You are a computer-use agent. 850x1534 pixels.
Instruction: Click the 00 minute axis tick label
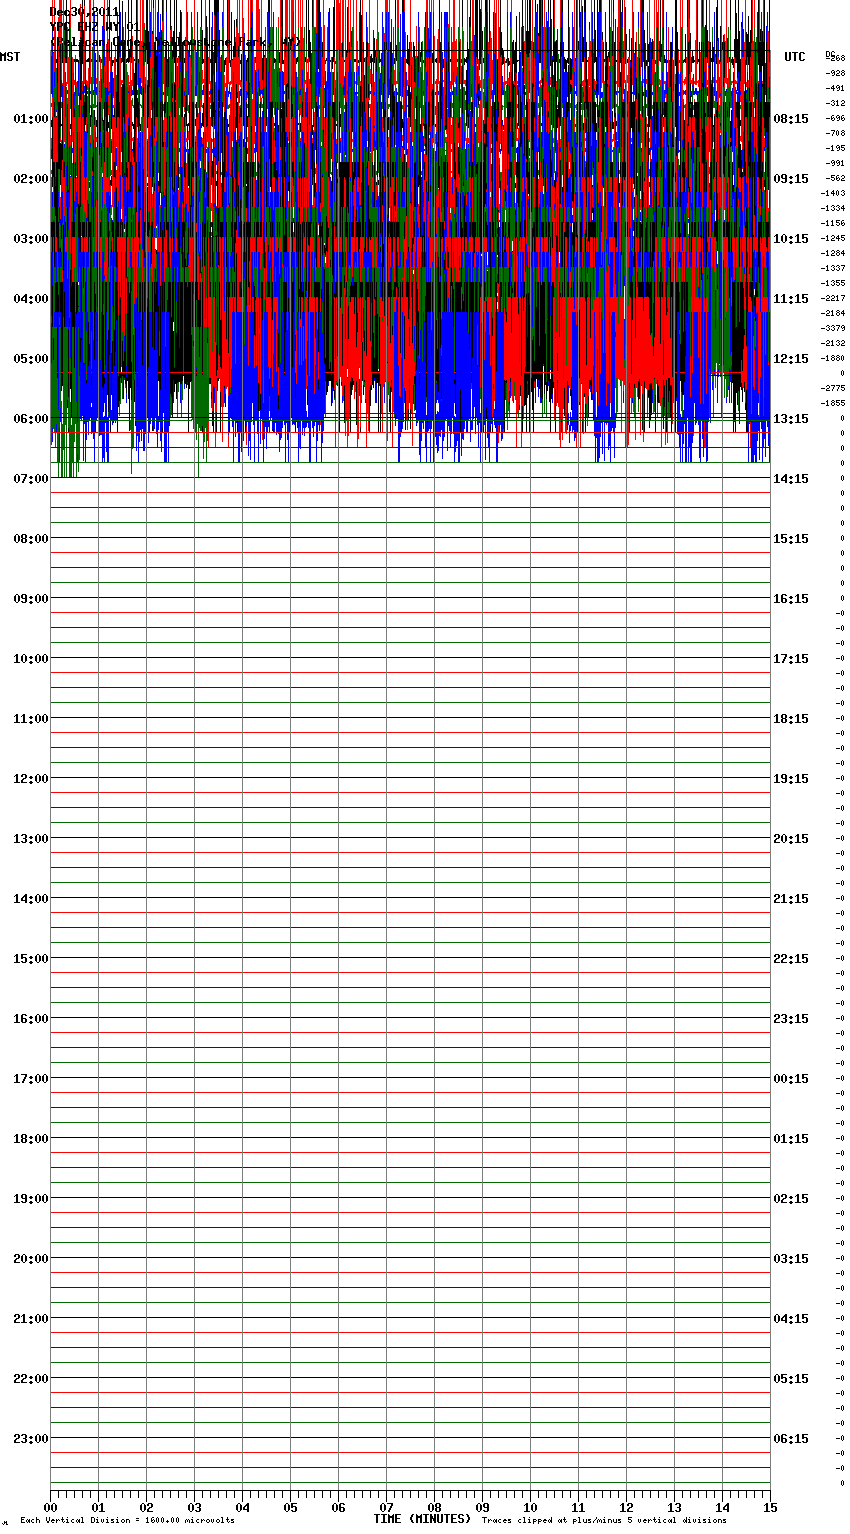pyautogui.click(x=50, y=1507)
